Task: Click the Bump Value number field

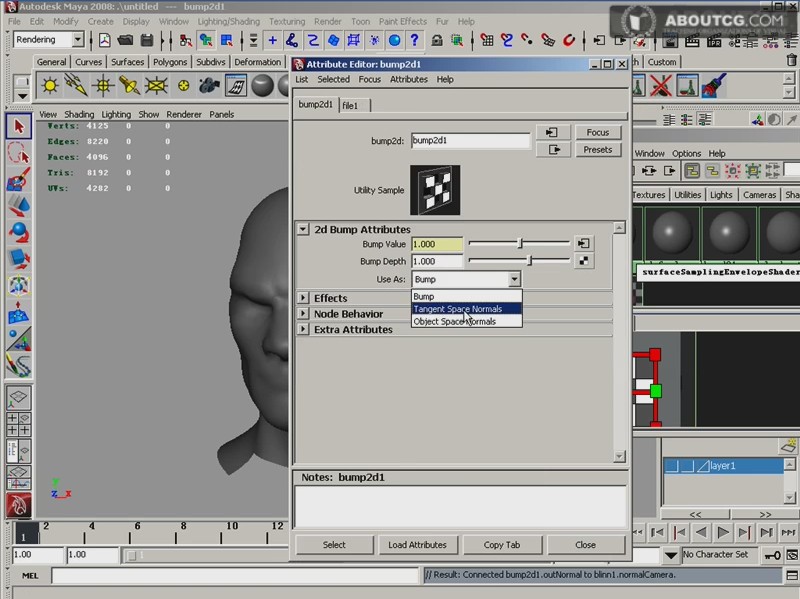Action: pyautogui.click(x=437, y=244)
